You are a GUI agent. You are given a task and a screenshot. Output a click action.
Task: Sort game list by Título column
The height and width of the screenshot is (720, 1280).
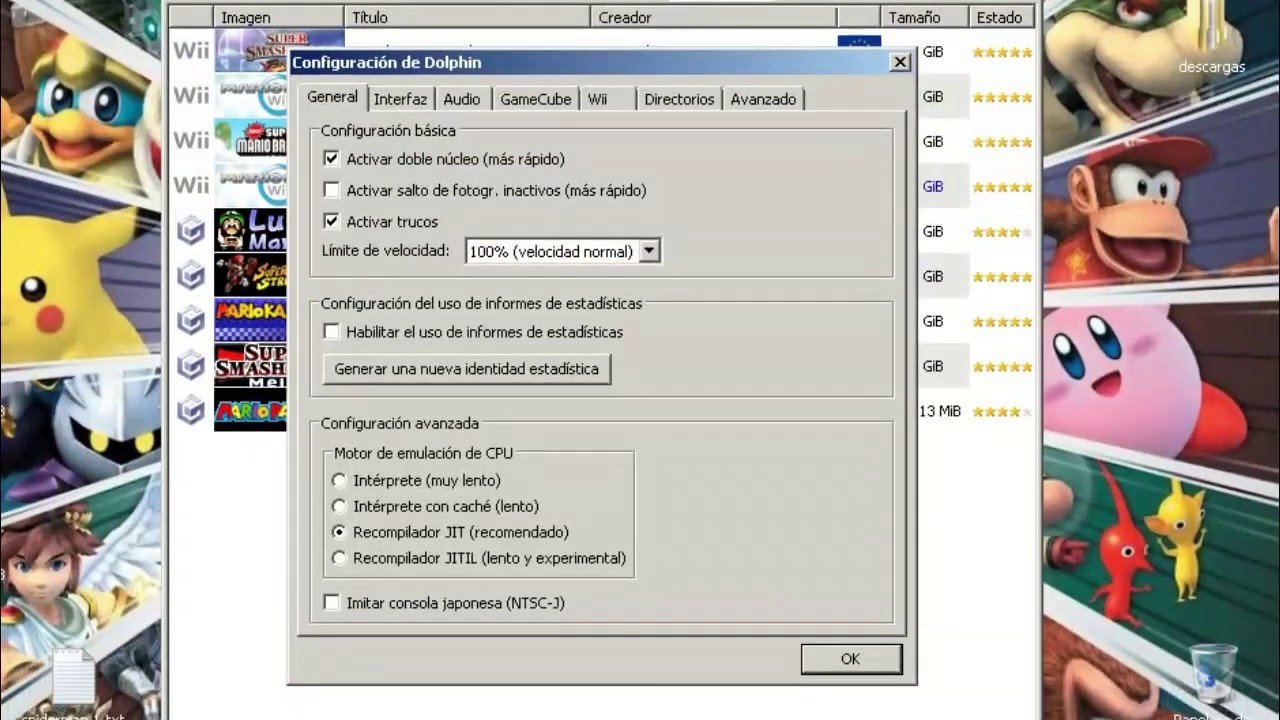467,17
